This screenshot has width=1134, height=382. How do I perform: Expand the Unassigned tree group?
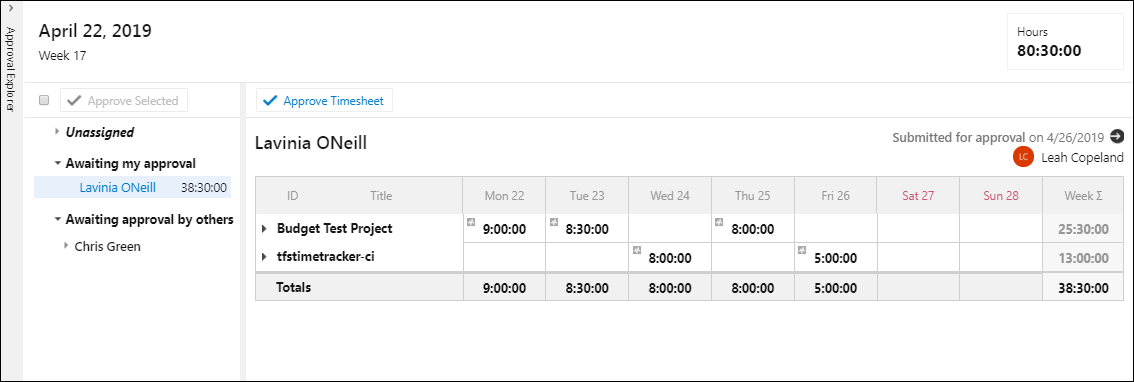[57, 132]
